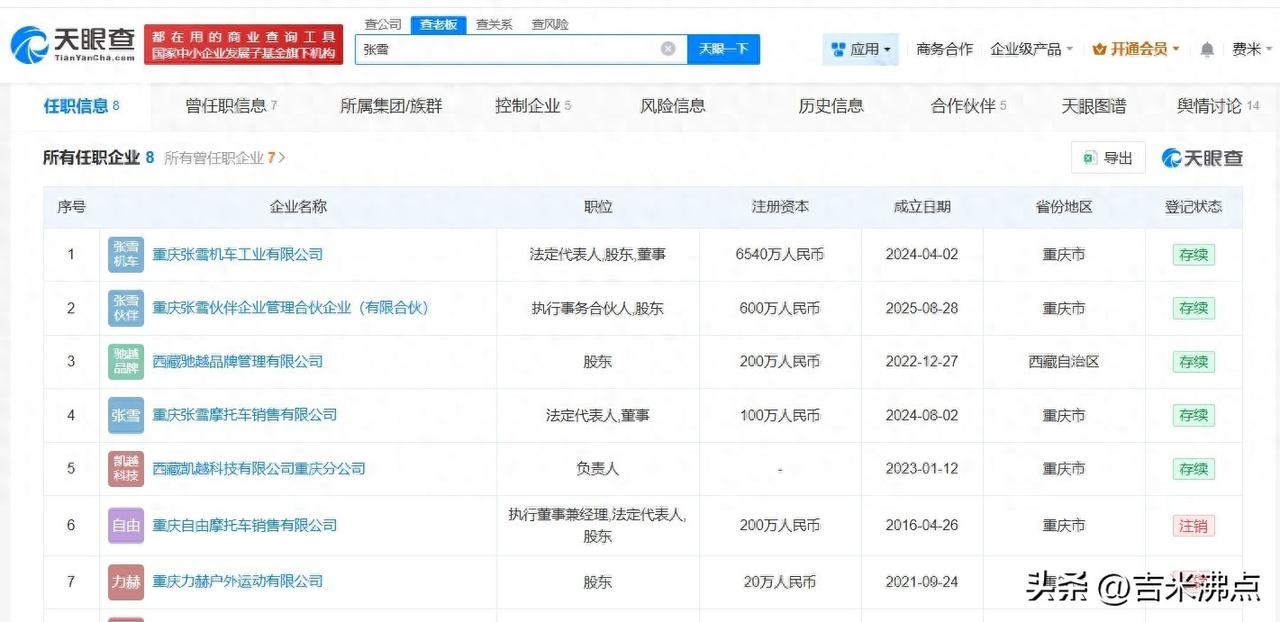Click the 商务合作 link
This screenshot has width=1280, height=622.
pyautogui.click(x=944, y=48)
